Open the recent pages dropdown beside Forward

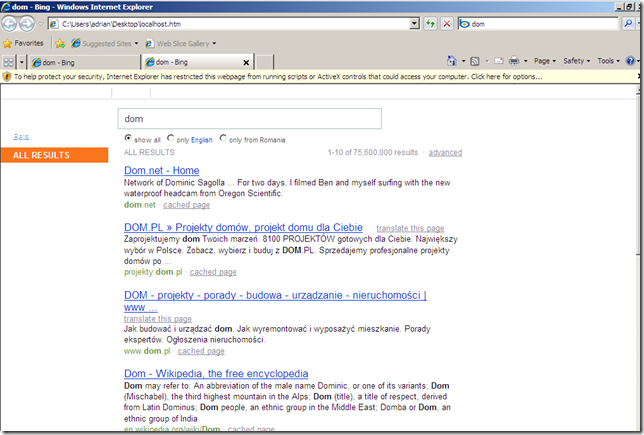tap(40, 24)
